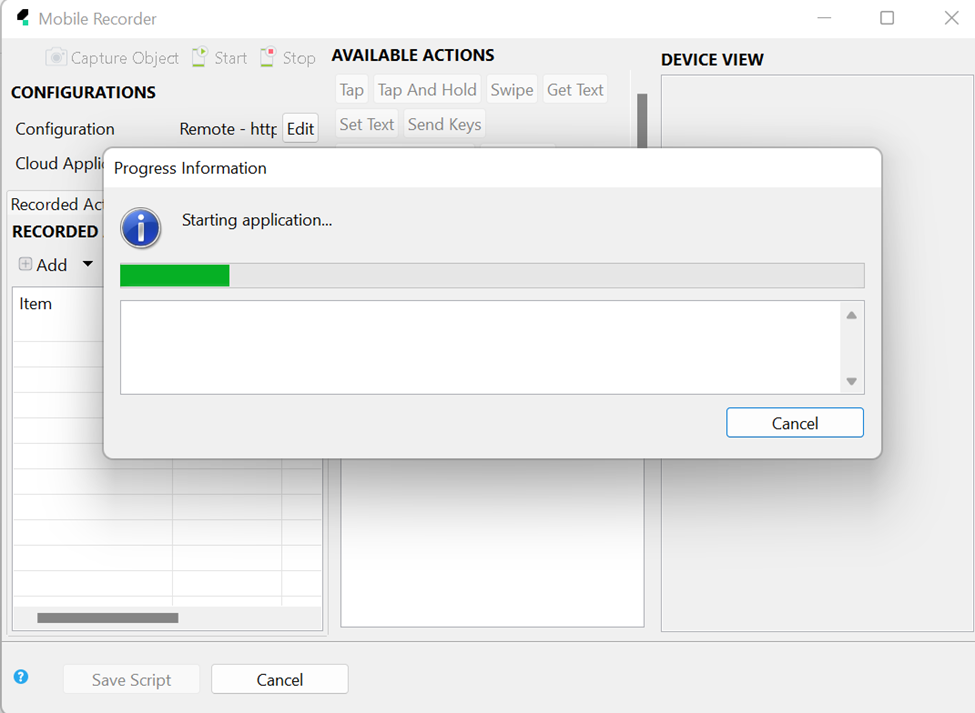Select the Tap And Hold action

coord(427,90)
